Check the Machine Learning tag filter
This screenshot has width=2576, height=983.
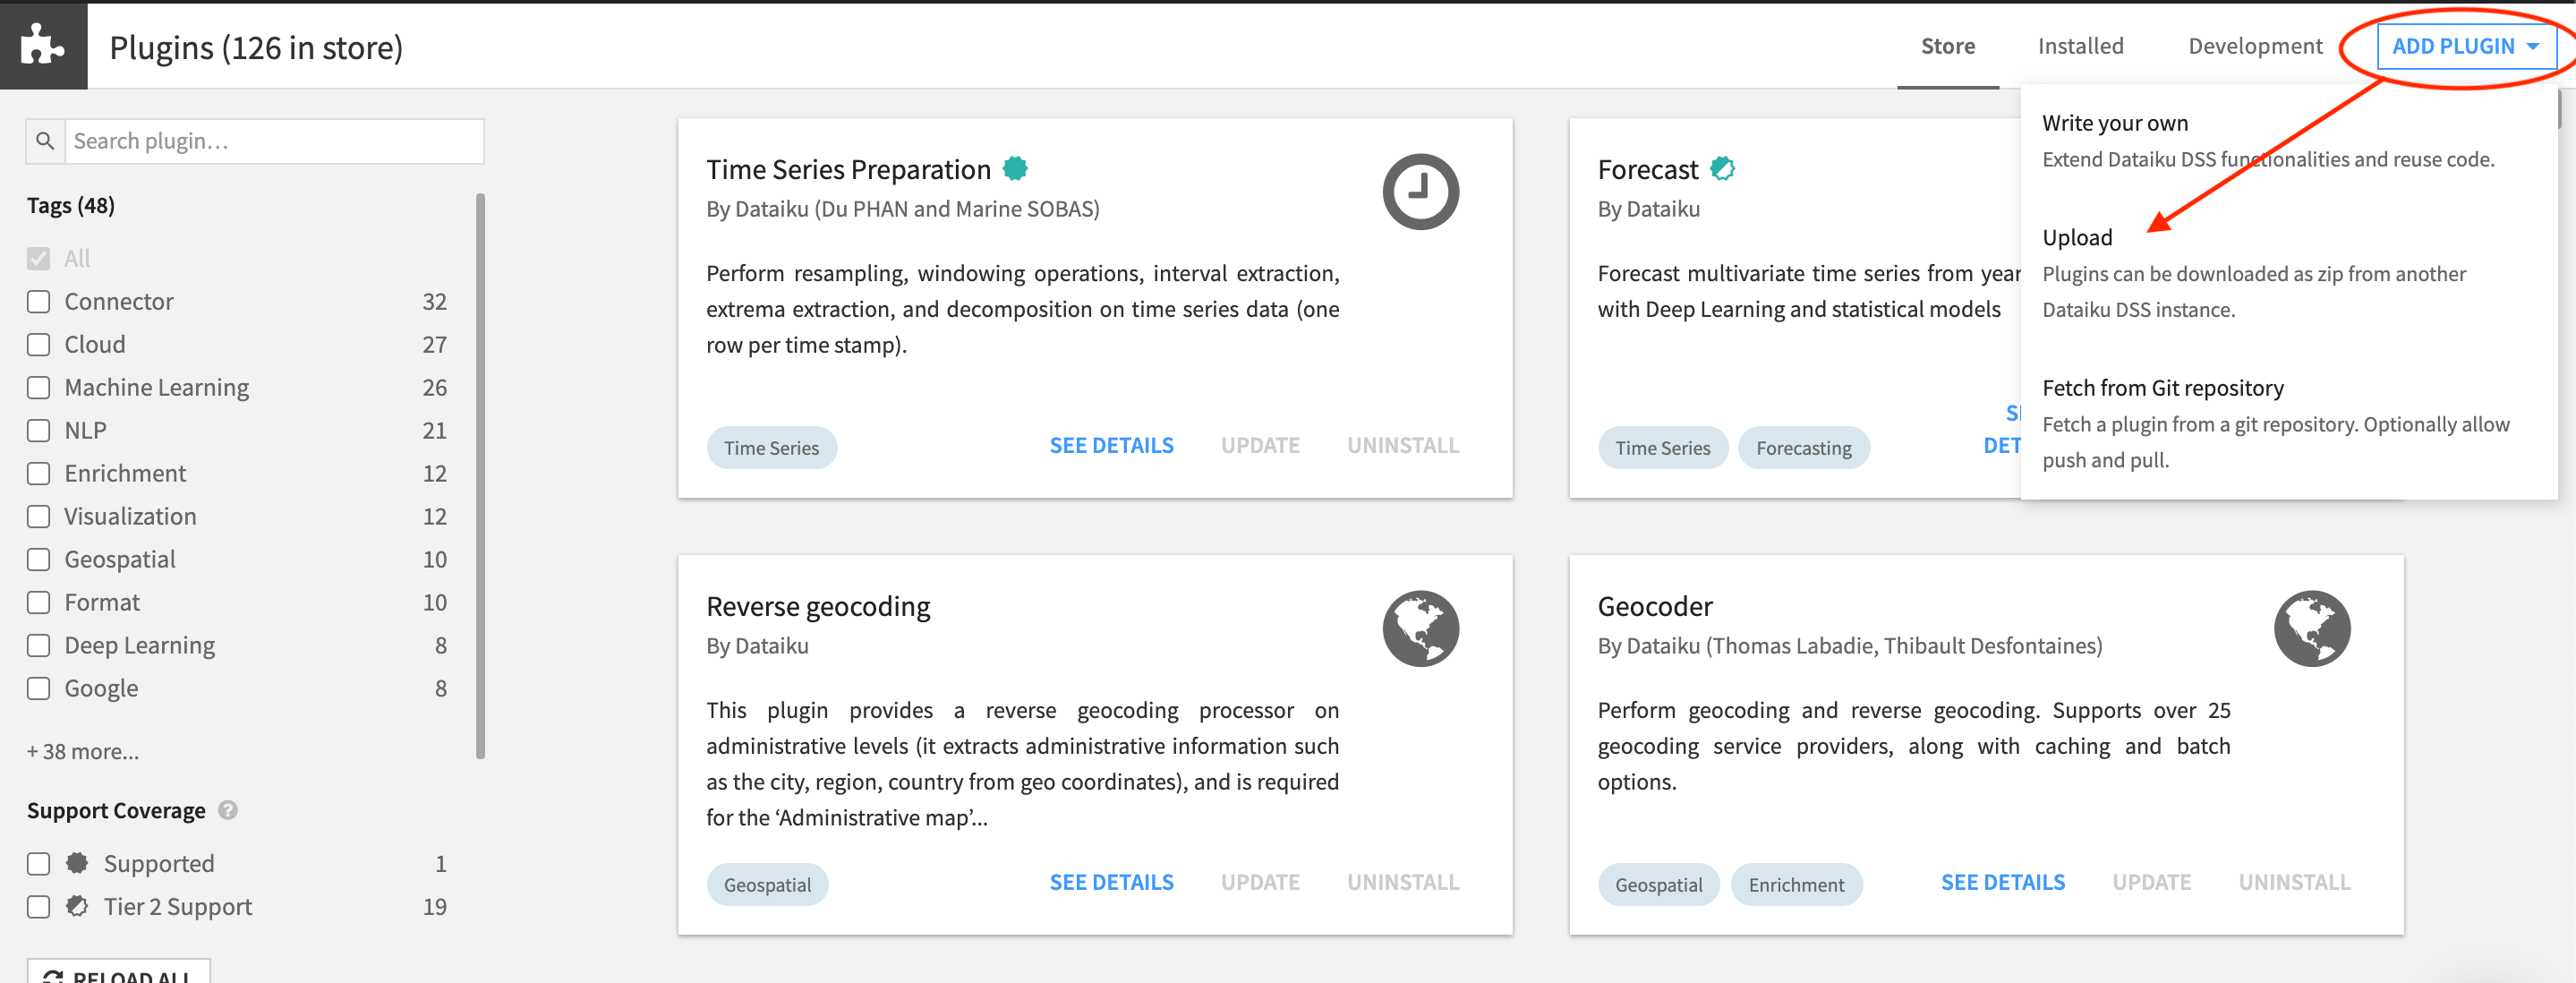coord(39,388)
